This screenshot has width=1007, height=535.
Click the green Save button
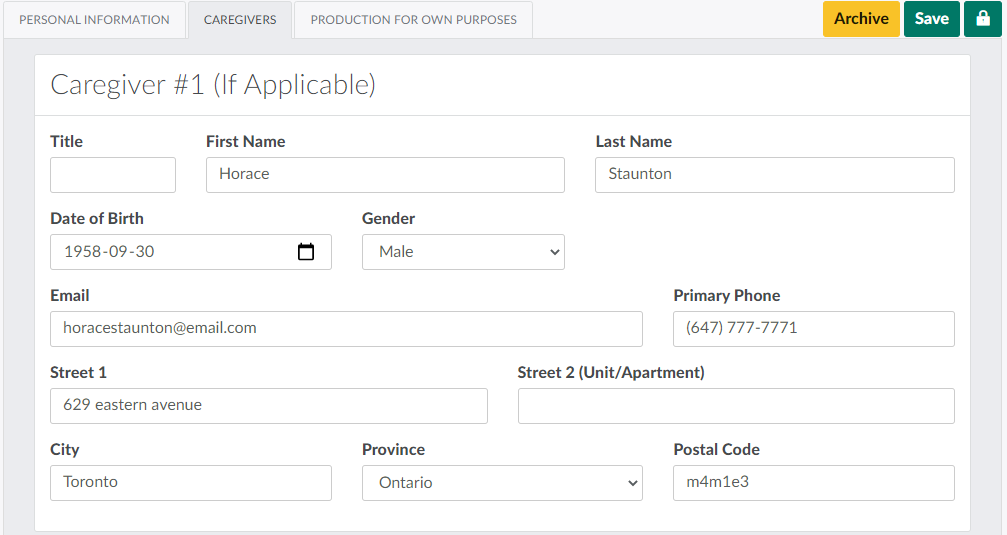coord(931,19)
